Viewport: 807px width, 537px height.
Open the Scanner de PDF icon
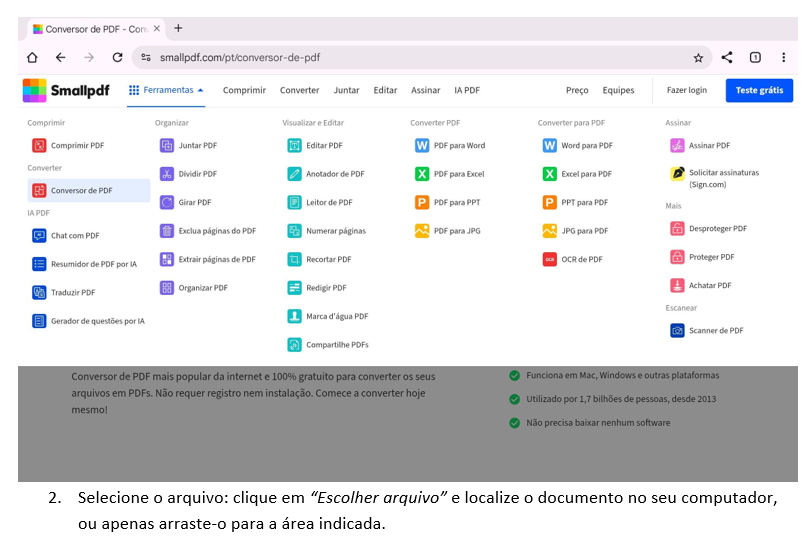(x=678, y=330)
